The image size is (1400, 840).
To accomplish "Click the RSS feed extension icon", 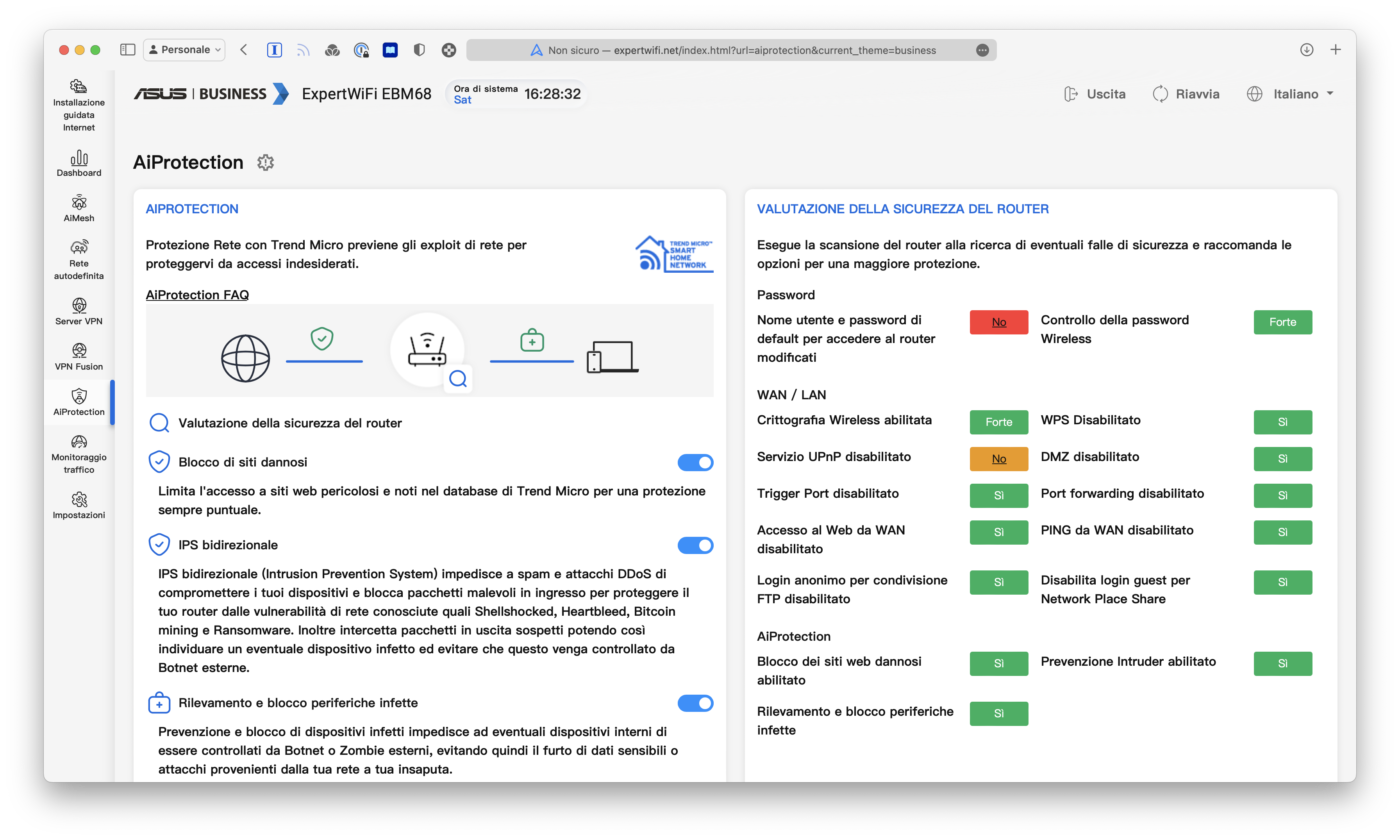I will click(x=303, y=49).
